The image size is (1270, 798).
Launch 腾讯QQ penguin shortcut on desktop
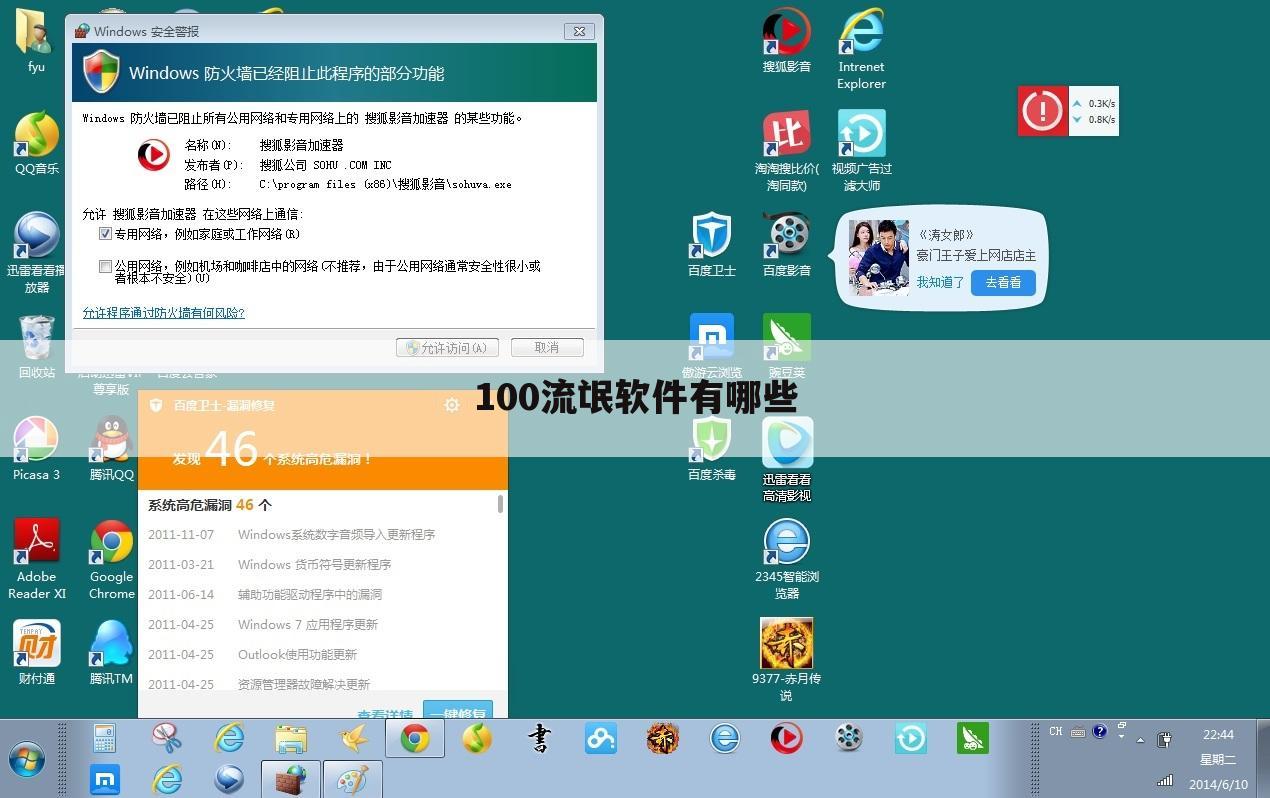point(111,448)
